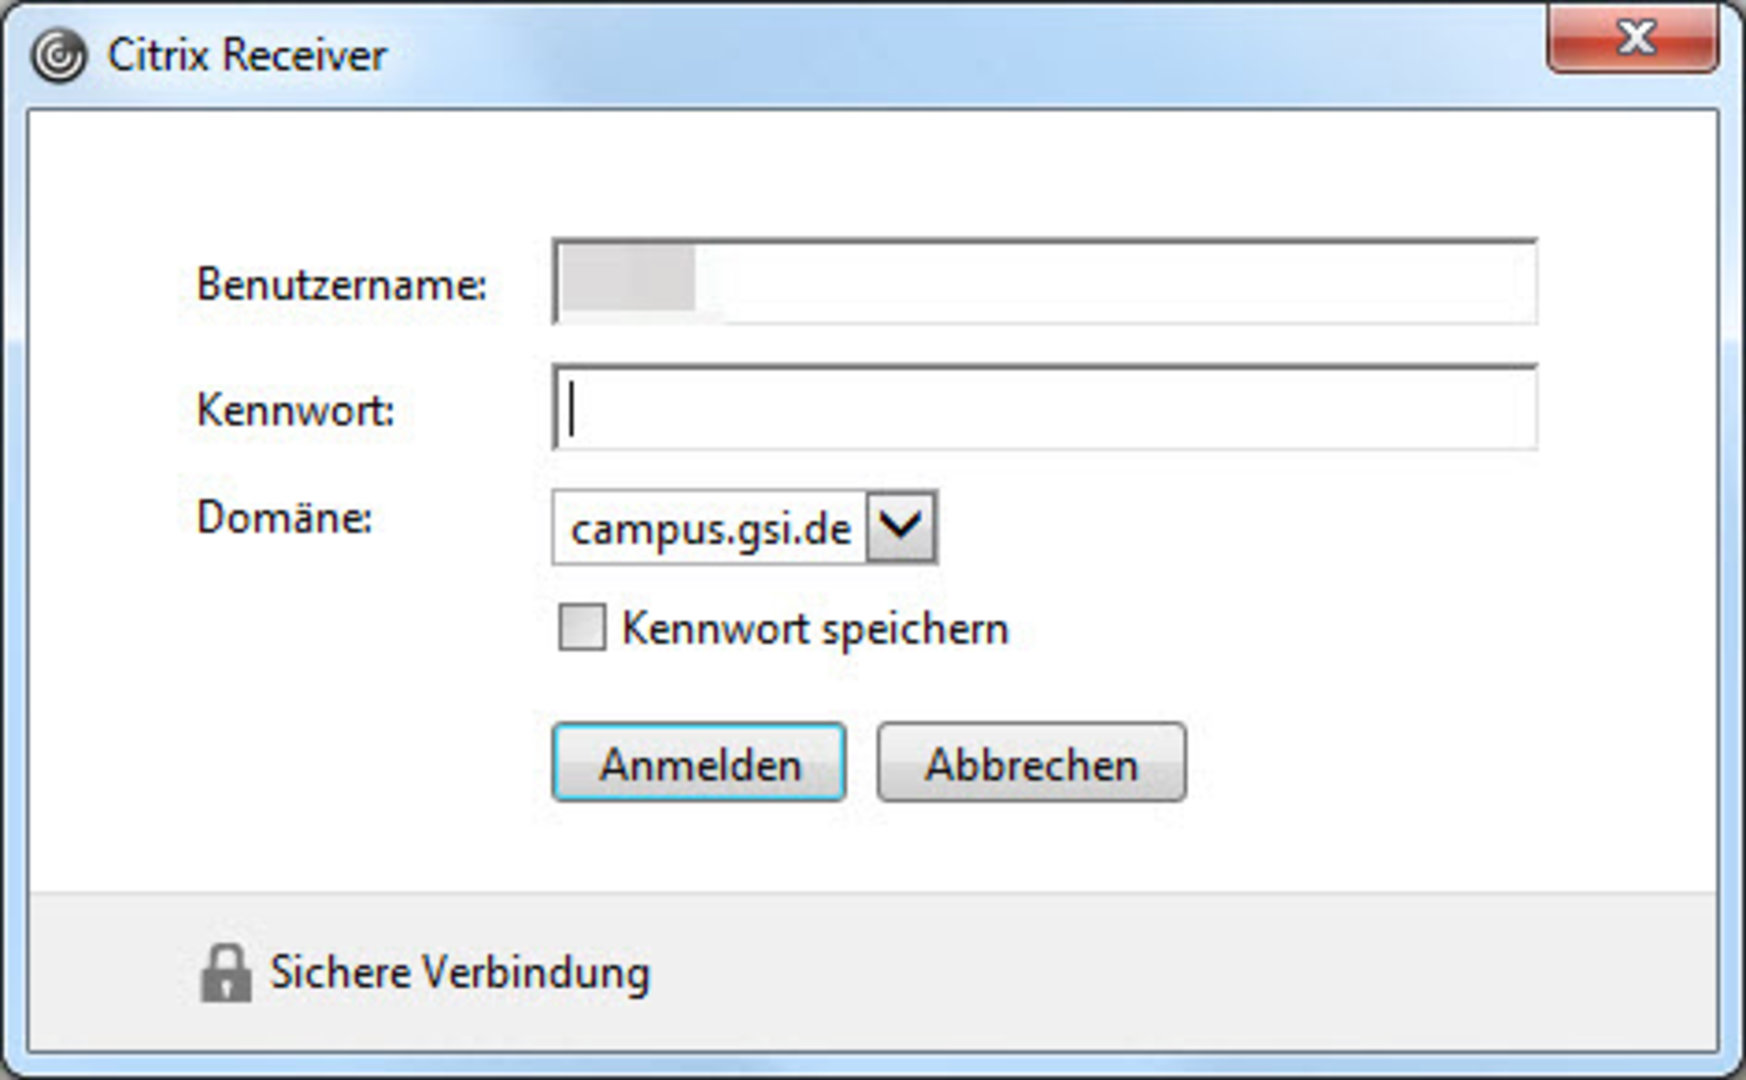The image size is (1746, 1080).
Task: Click into the Kennwort password field
Action: point(1044,409)
